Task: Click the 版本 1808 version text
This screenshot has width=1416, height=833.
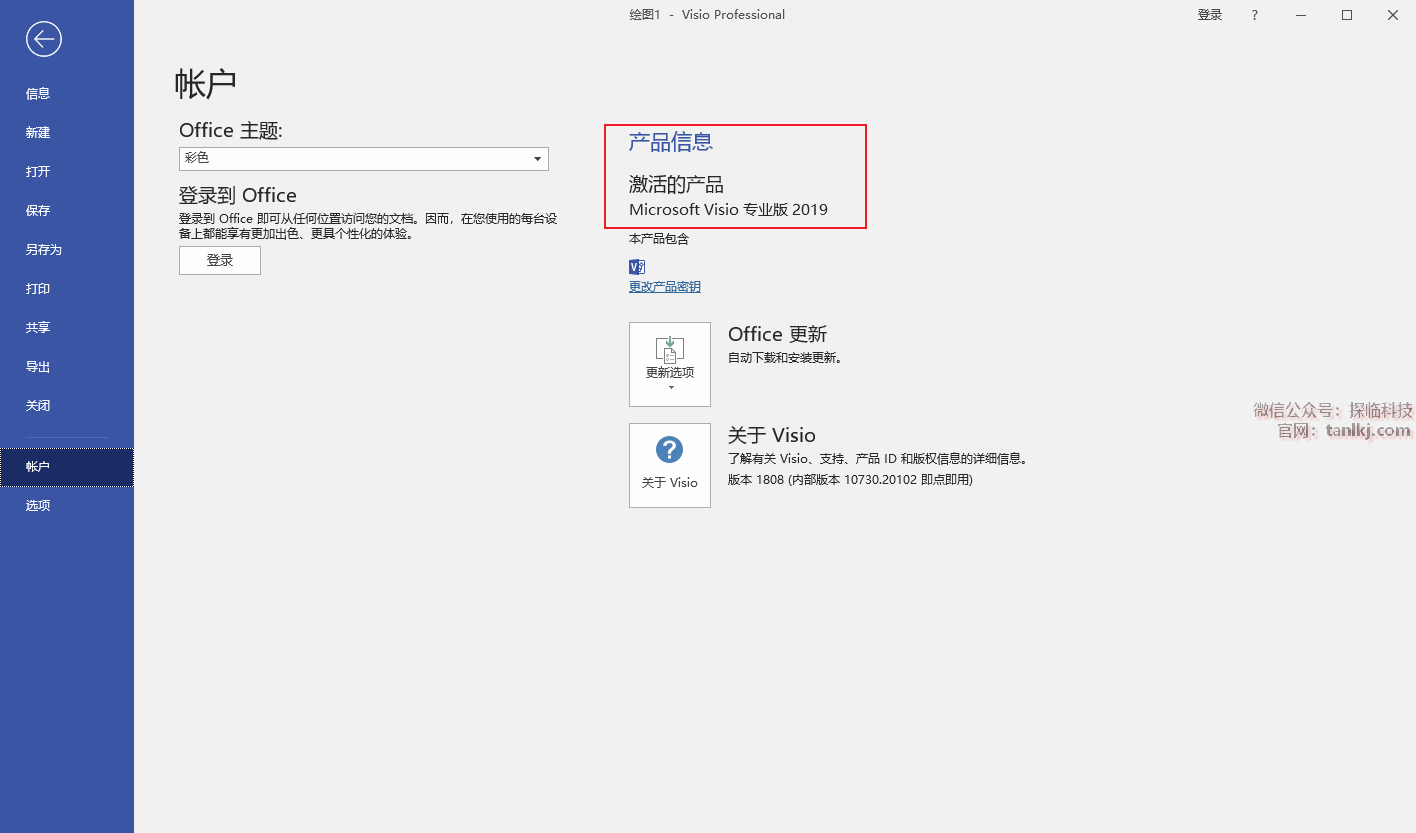Action: tap(850, 480)
